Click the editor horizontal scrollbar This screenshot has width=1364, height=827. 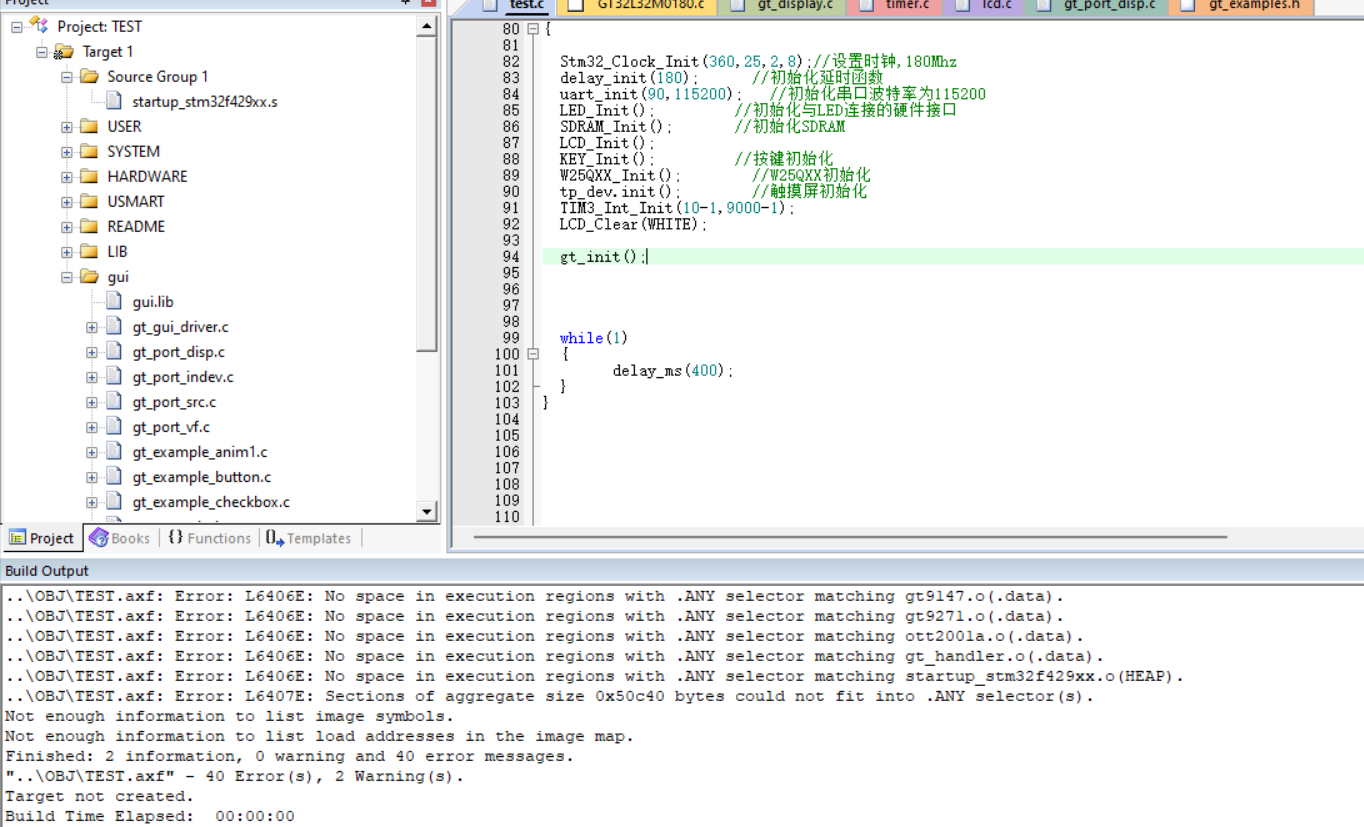tap(850, 537)
